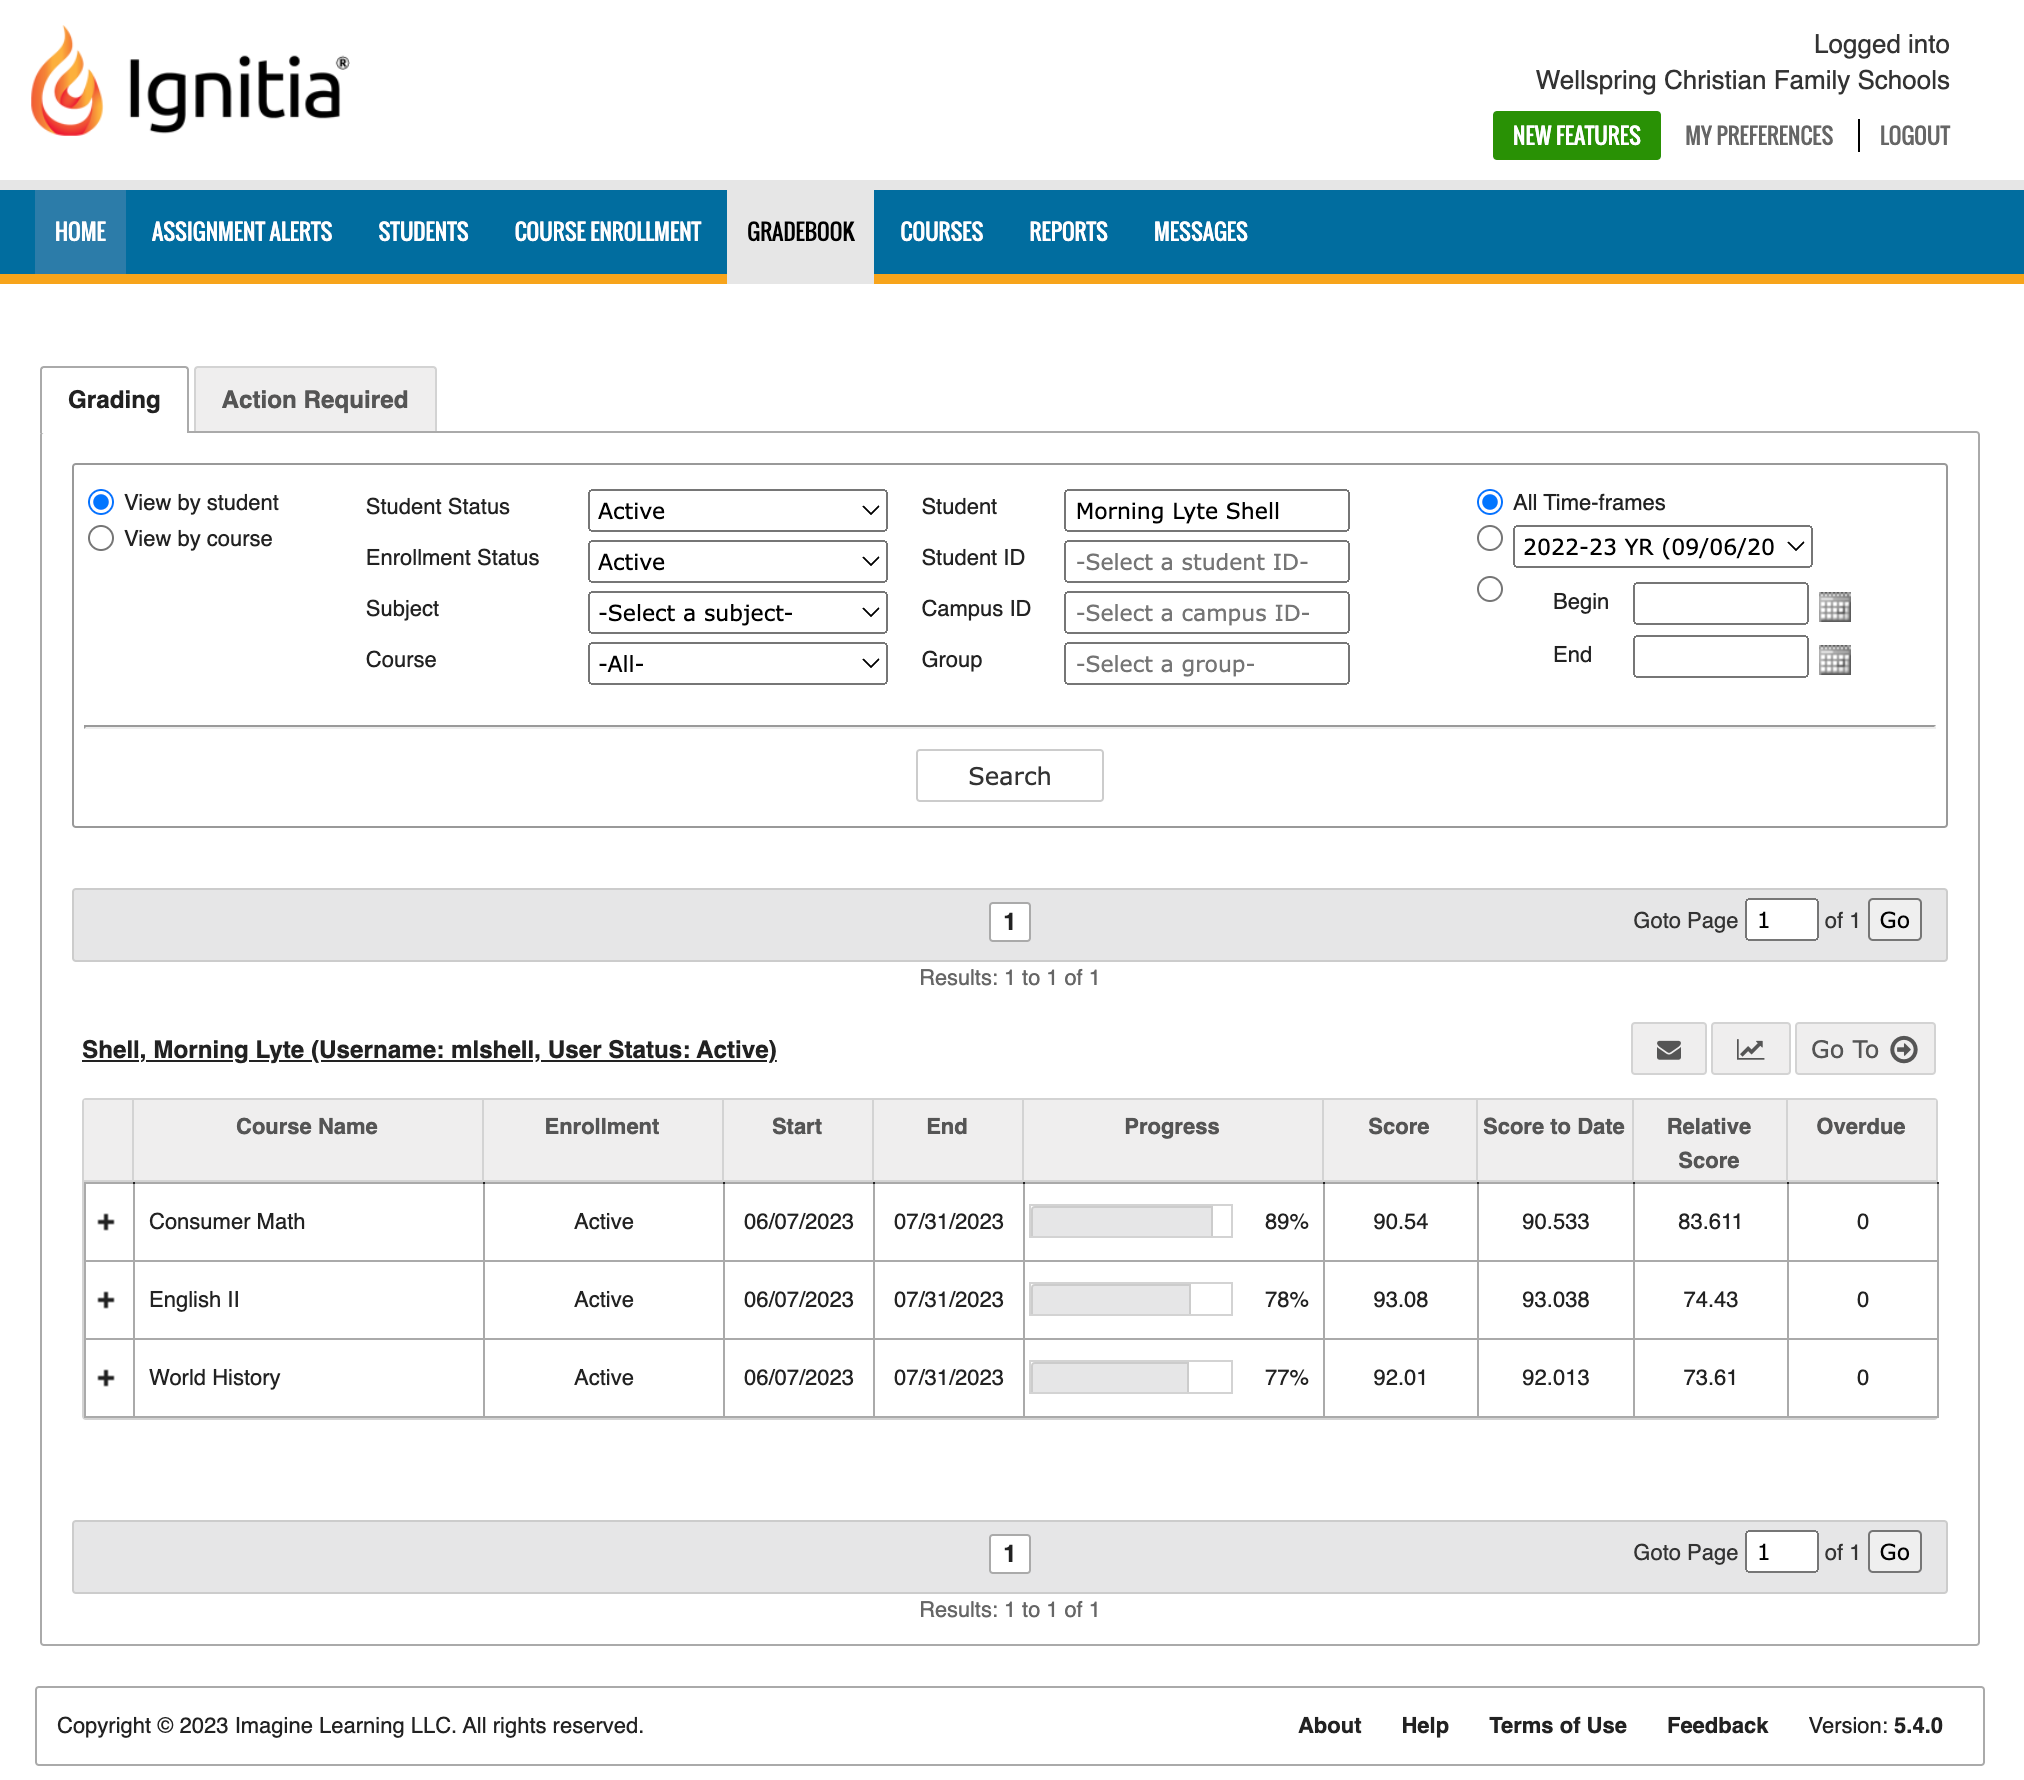
Task: Open the Terms of Use footer link
Action: point(1557,1725)
